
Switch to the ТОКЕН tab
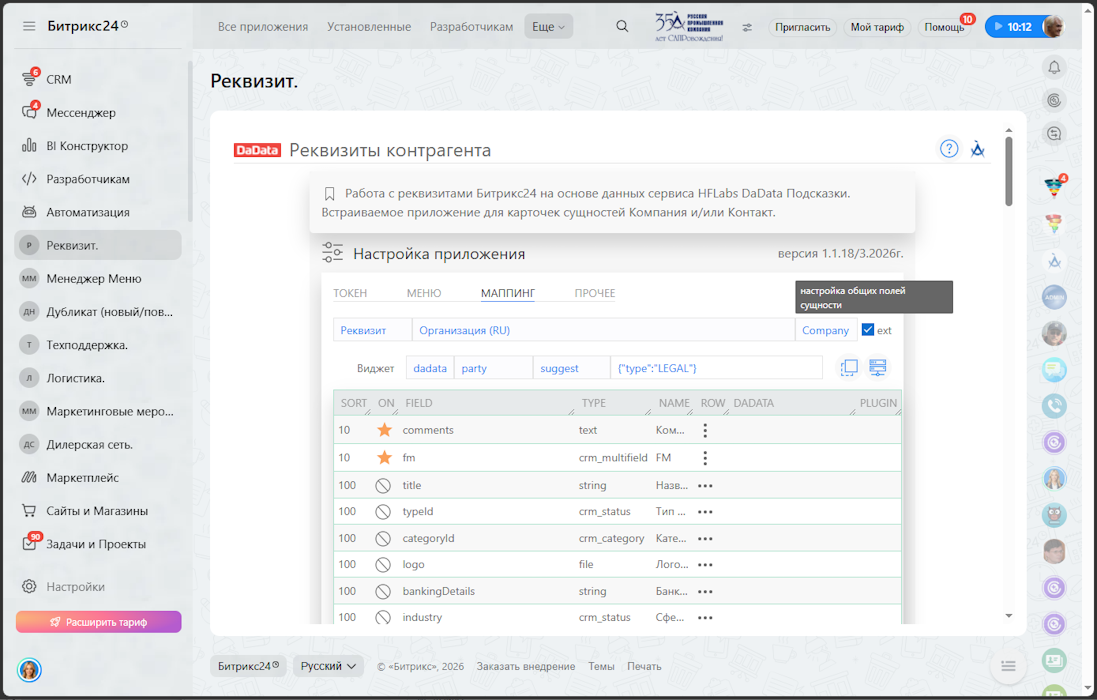tap(350, 293)
